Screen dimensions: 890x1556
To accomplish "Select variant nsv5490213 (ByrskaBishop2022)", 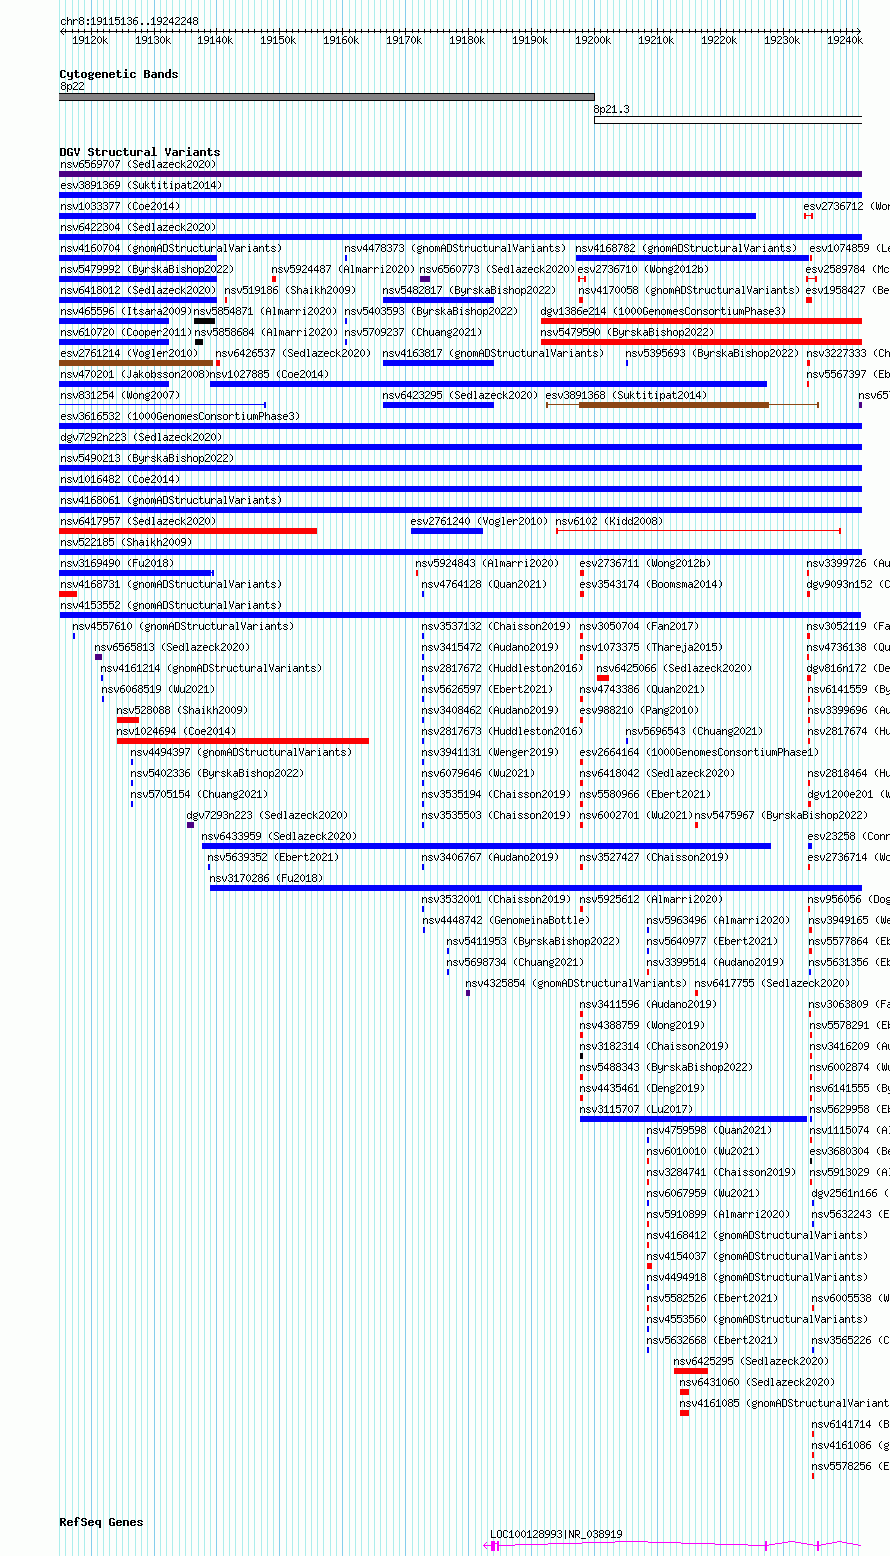I will click(147, 458).
